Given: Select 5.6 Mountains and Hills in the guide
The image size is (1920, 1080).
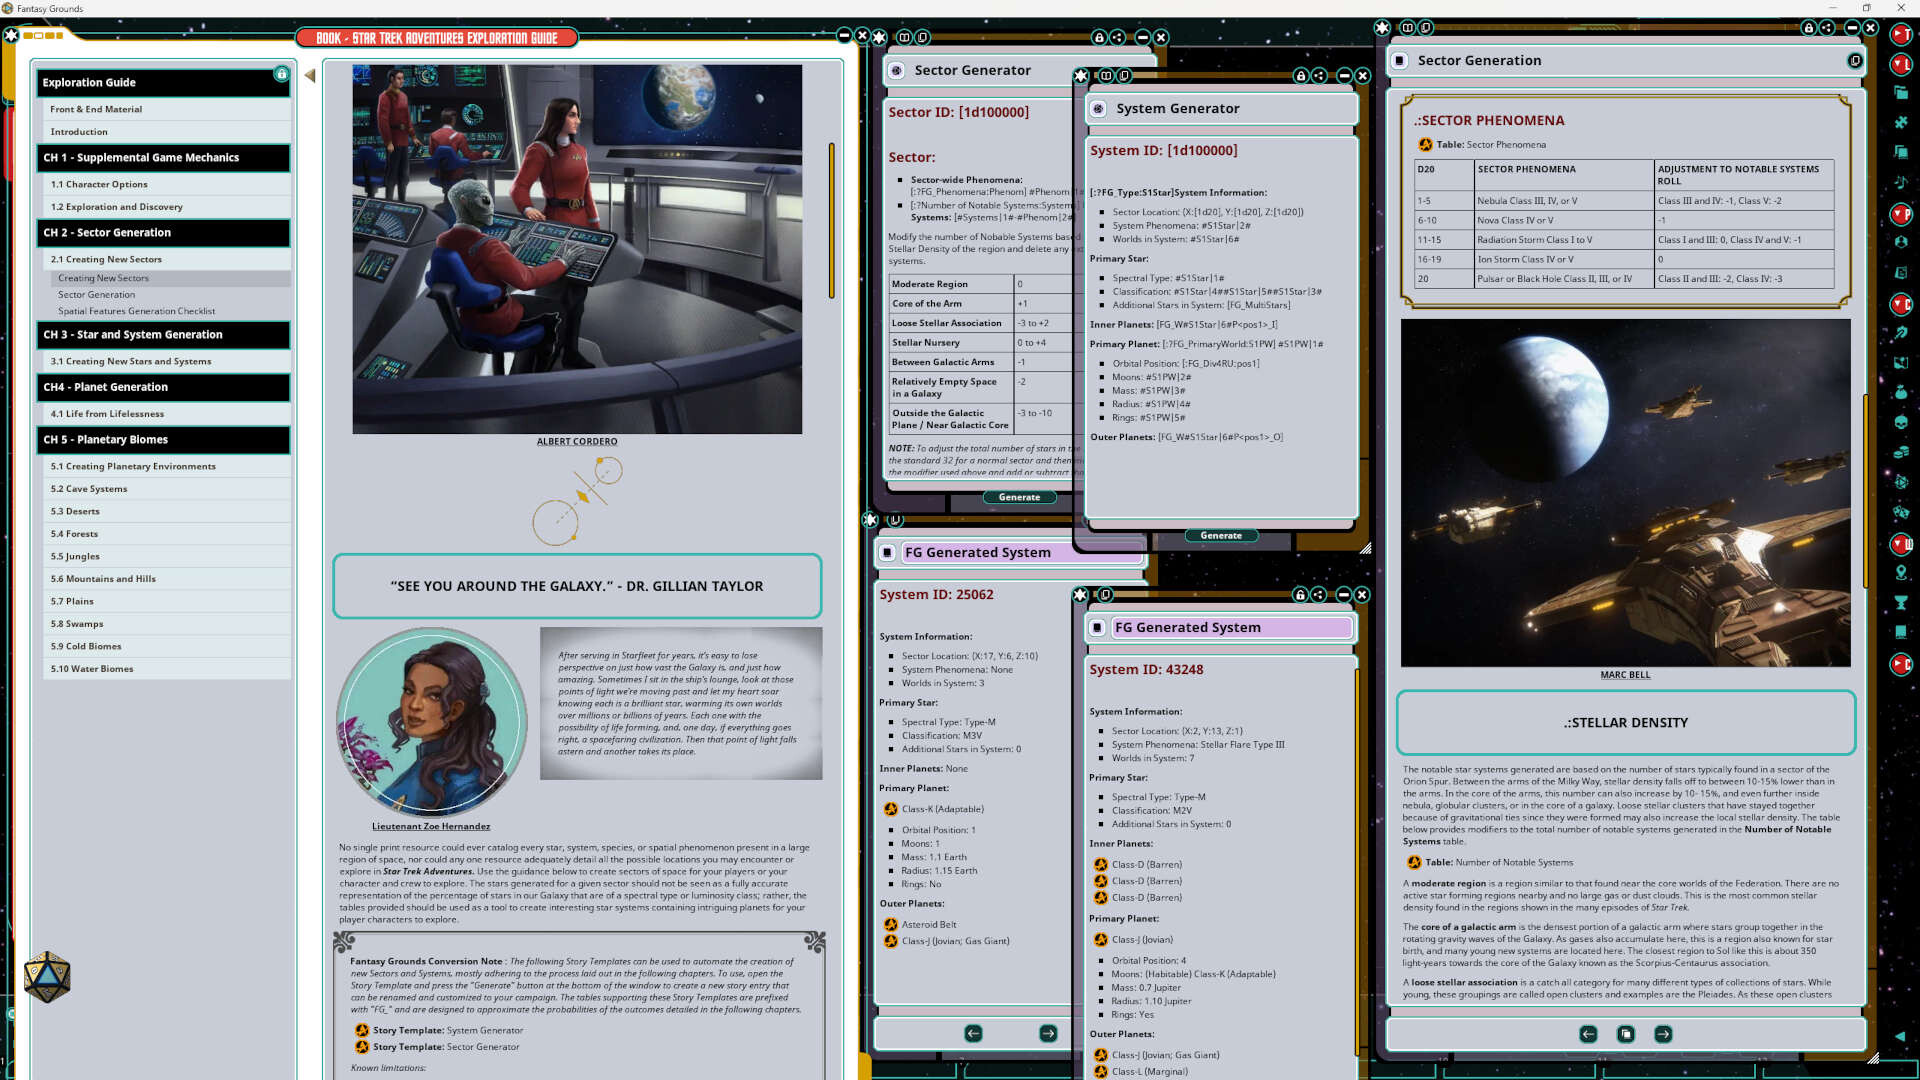Looking at the screenshot, I should click(x=103, y=579).
